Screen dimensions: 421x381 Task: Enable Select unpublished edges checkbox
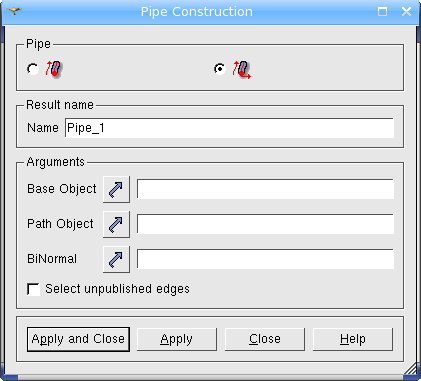click(33, 289)
